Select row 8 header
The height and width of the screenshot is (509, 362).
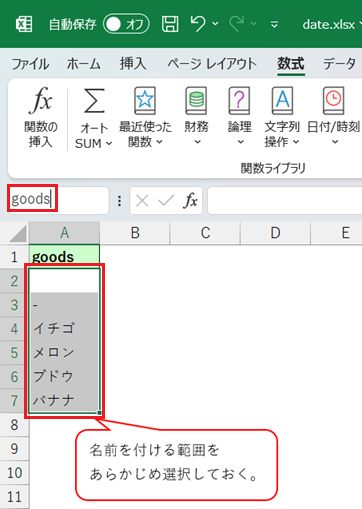point(14,425)
